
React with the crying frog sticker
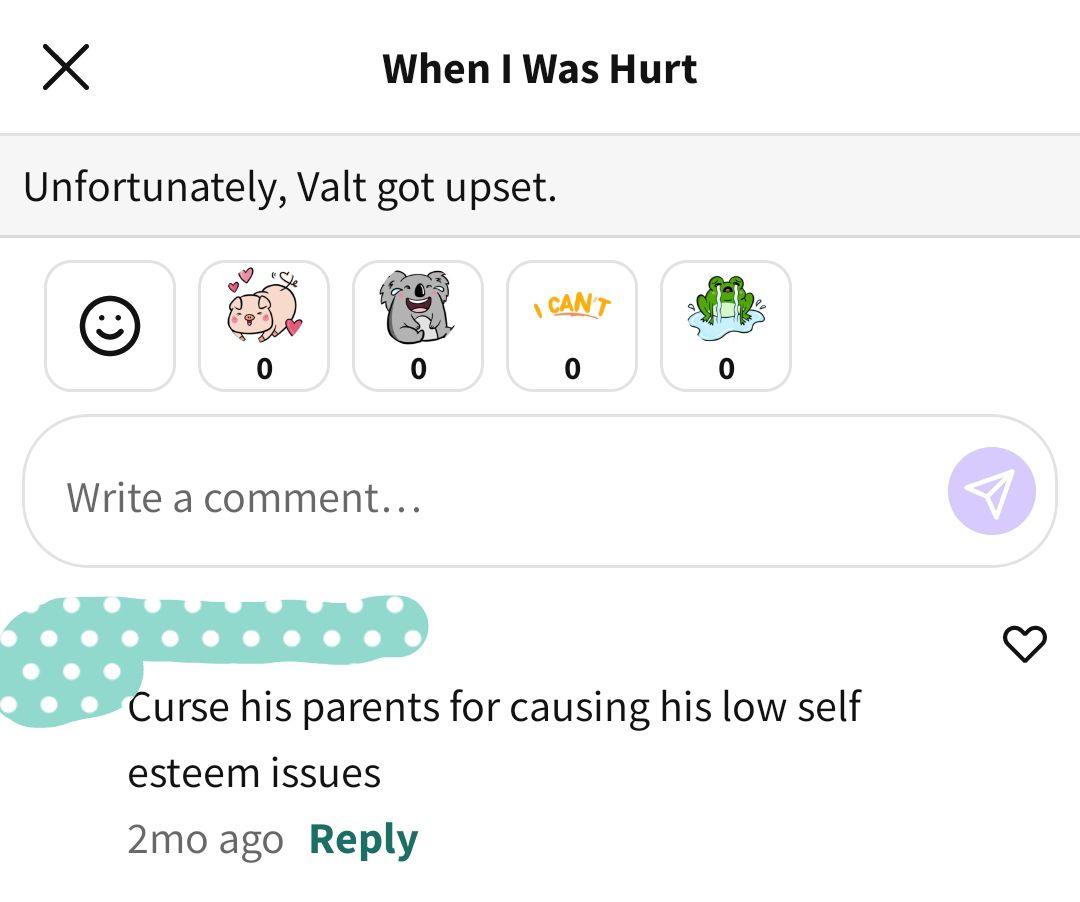coord(726,326)
